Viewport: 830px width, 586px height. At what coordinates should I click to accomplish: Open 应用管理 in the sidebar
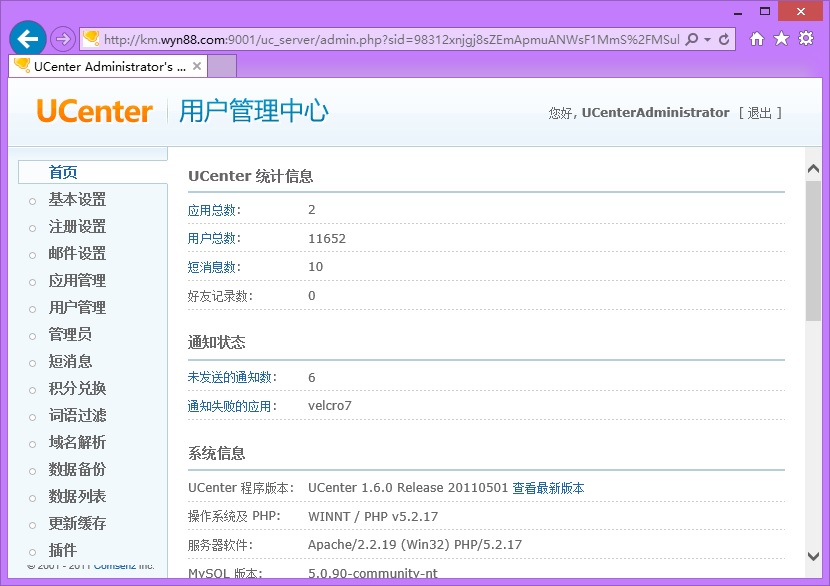click(x=77, y=281)
